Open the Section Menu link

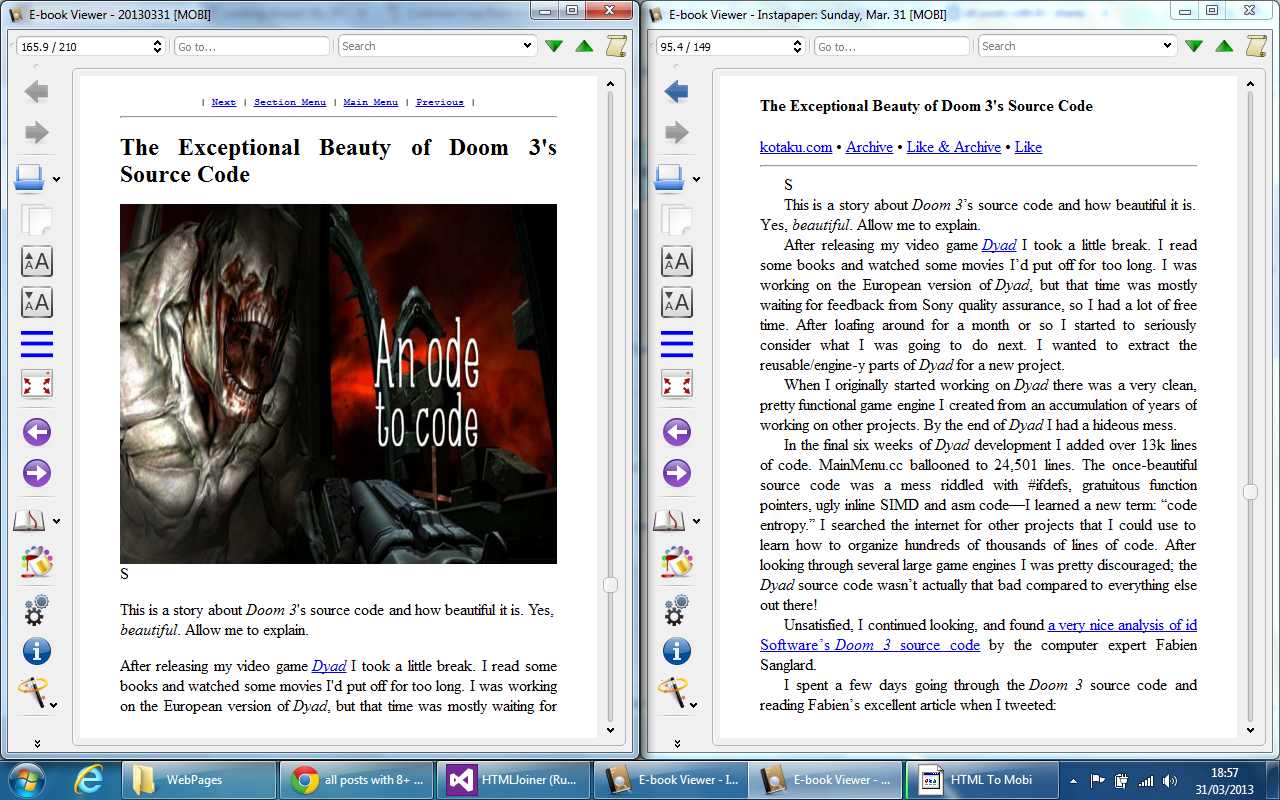click(x=290, y=102)
